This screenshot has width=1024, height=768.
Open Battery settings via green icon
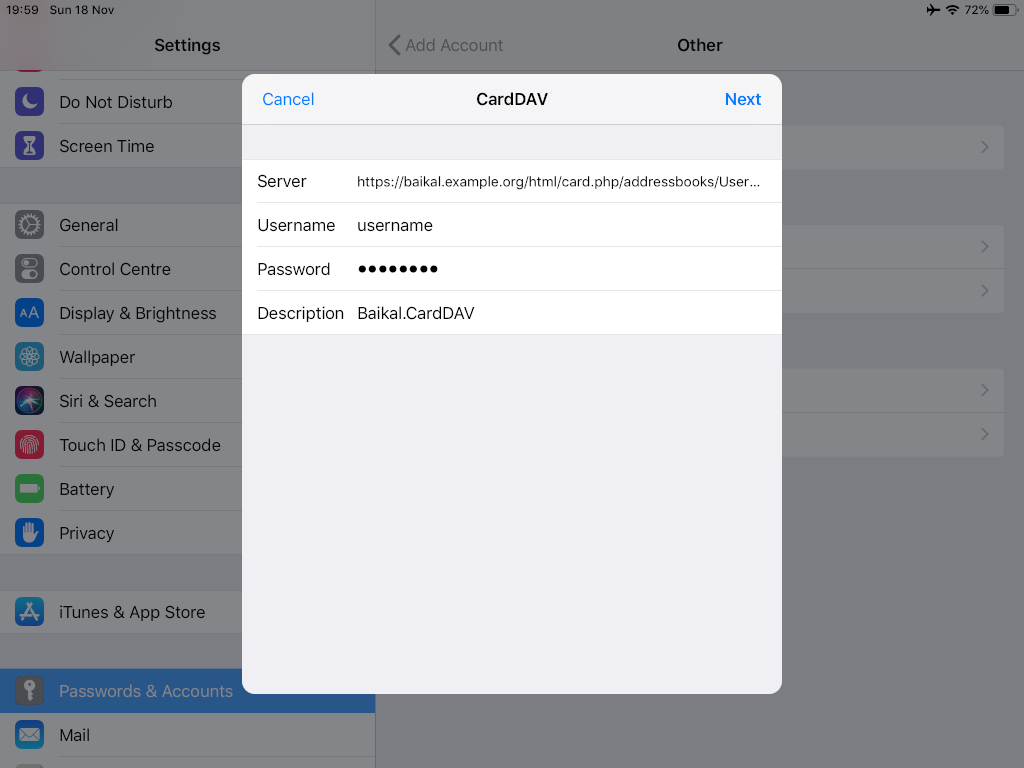pyautogui.click(x=29, y=489)
